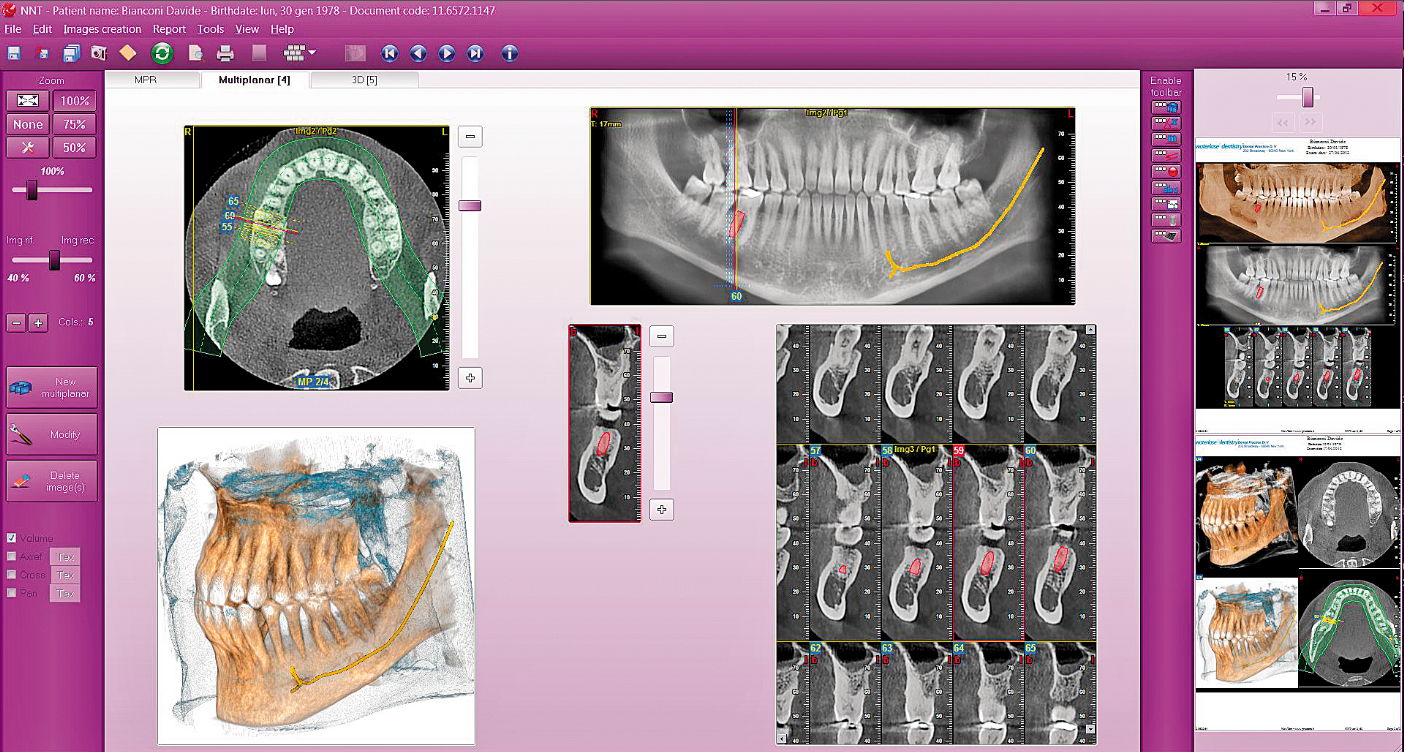Enable the Cross checkbox
The width and height of the screenshot is (1404, 752).
(x=12, y=574)
